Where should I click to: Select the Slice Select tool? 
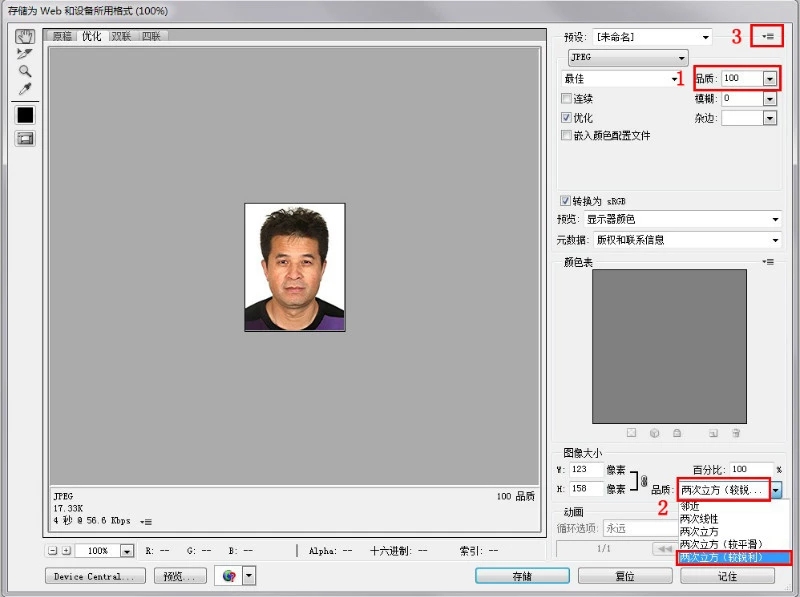[x=24, y=54]
